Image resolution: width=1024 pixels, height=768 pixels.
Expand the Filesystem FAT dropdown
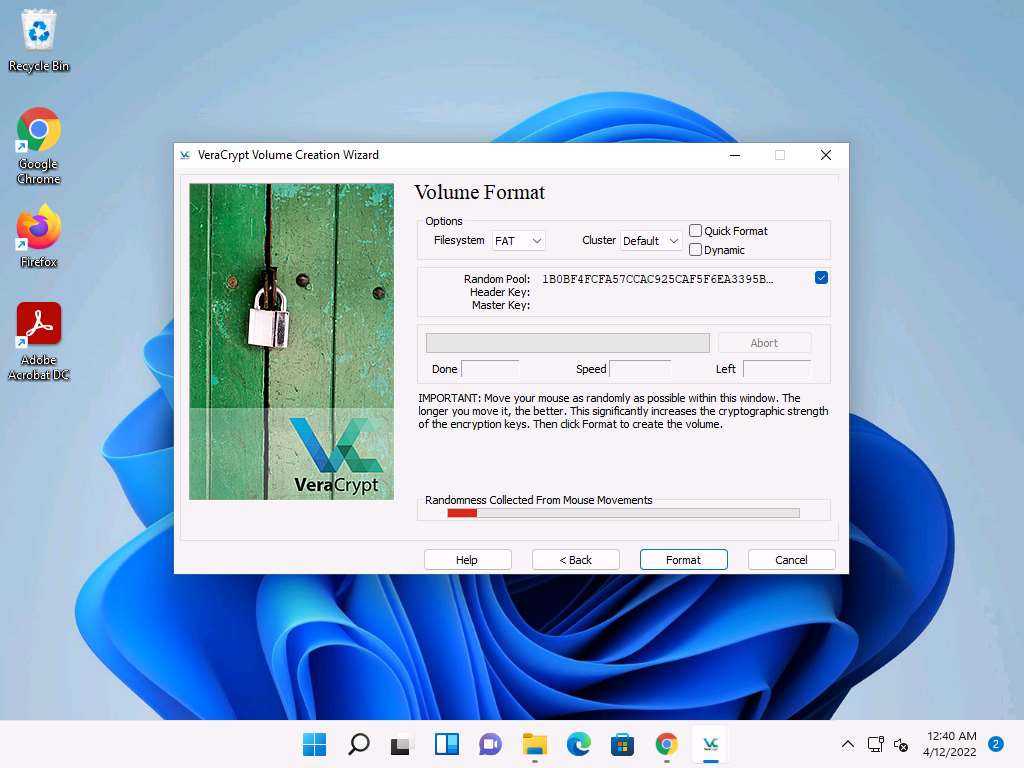519,241
